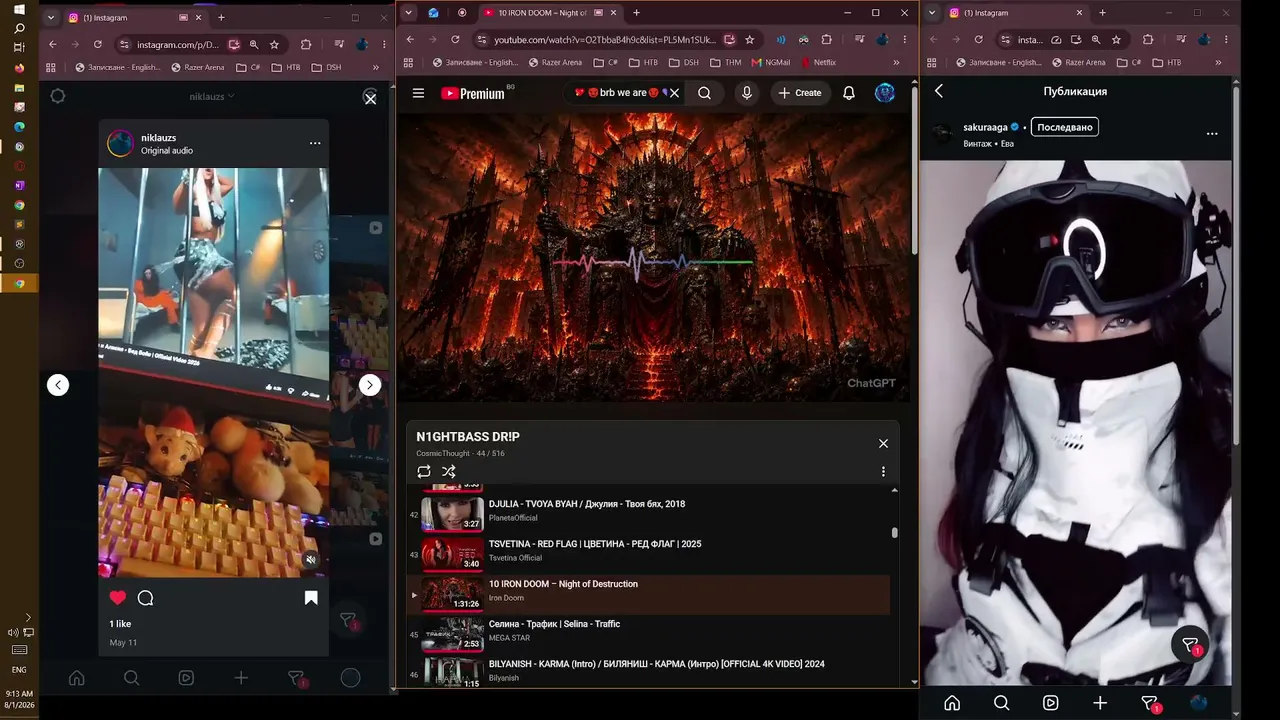Open Reels in left Instagram bottom navigation
The image size is (1280, 720).
(186, 678)
